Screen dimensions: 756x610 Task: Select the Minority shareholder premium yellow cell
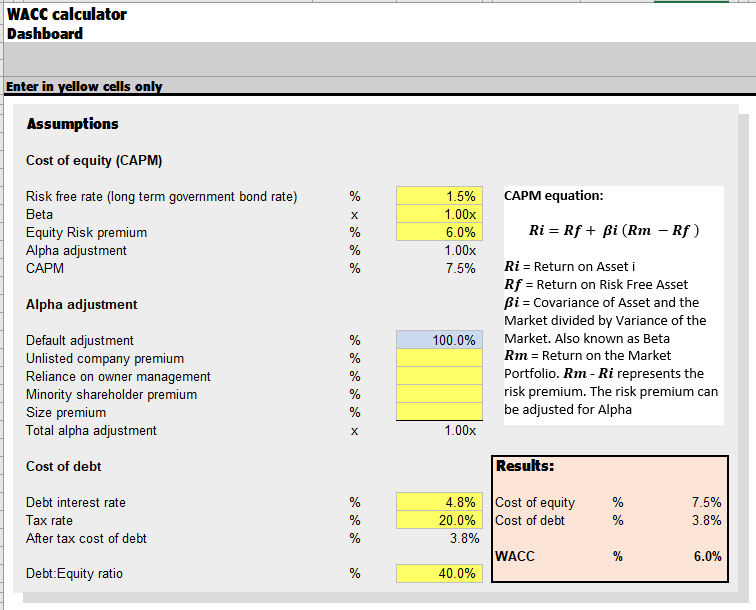point(439,394)
